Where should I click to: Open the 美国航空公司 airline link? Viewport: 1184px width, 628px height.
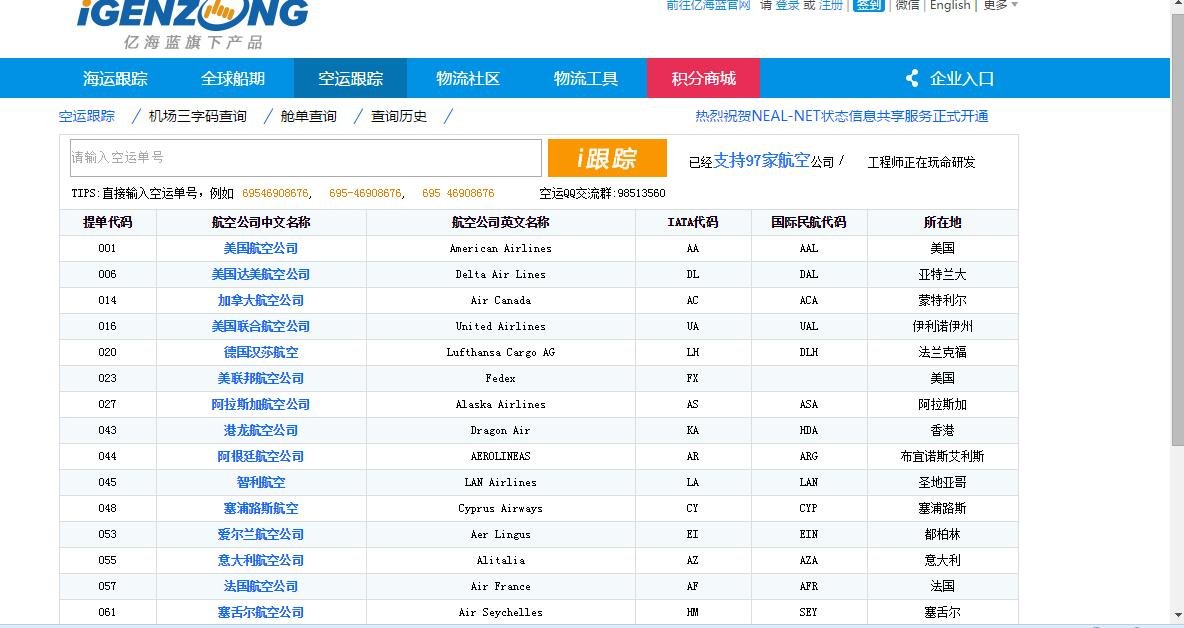[259, 248]
